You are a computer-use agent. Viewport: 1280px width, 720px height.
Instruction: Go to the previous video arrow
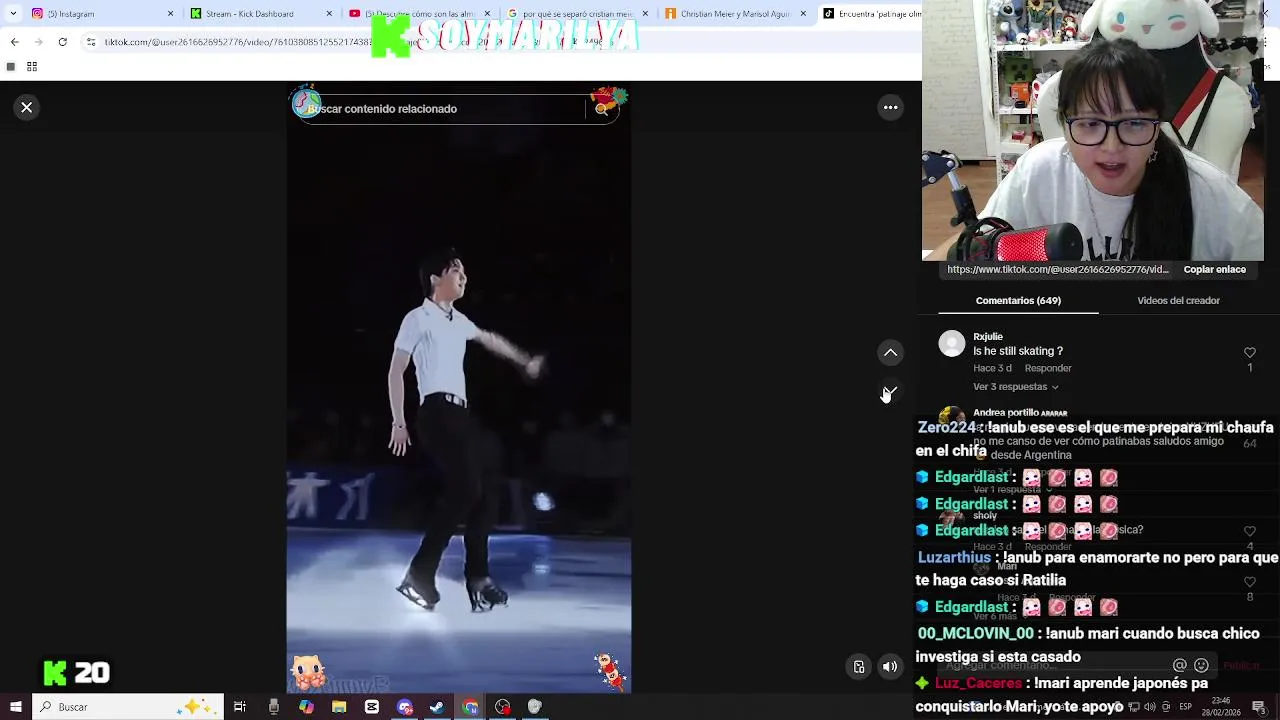click(x=890, y=352)
